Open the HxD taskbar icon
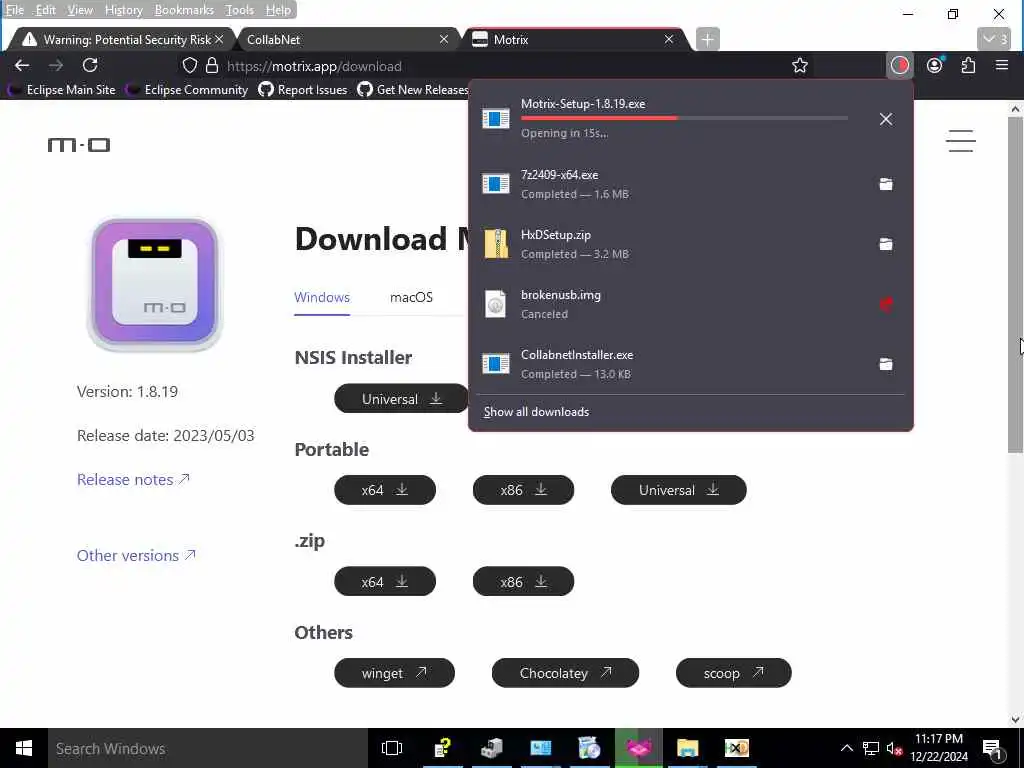Viewport: 1024px width, 768px height. (737, 748)
